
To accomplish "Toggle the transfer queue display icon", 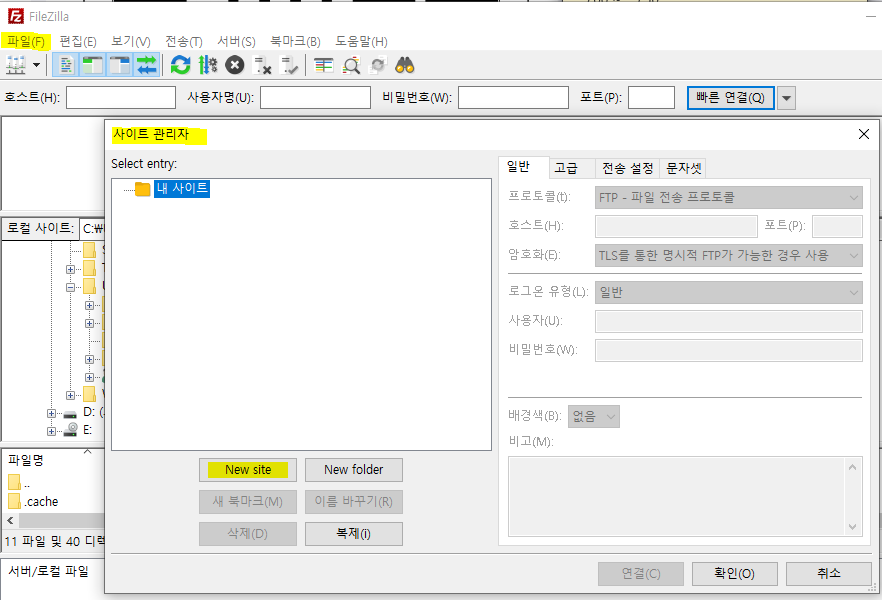I will 147,65.
